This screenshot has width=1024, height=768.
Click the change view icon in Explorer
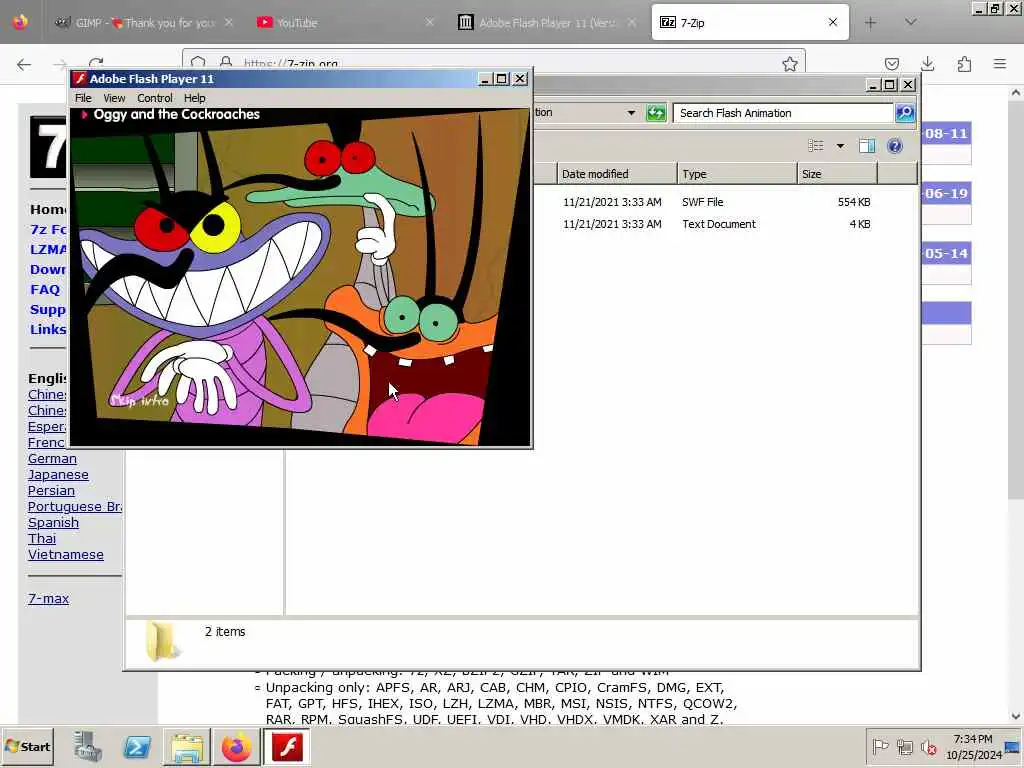(x=816, y=146)
